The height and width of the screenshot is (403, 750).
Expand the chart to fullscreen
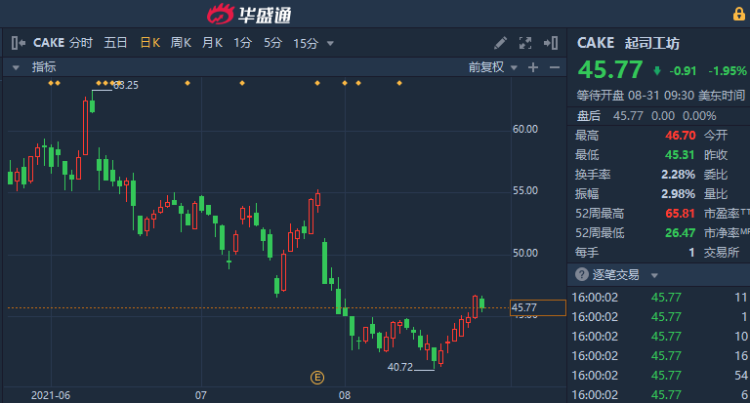(x=526, y=43)
